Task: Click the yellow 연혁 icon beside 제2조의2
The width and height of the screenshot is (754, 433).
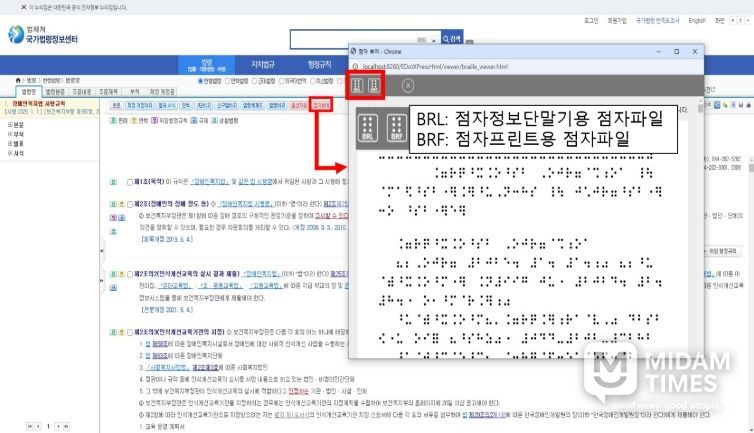Action: [x=122, y=274]
